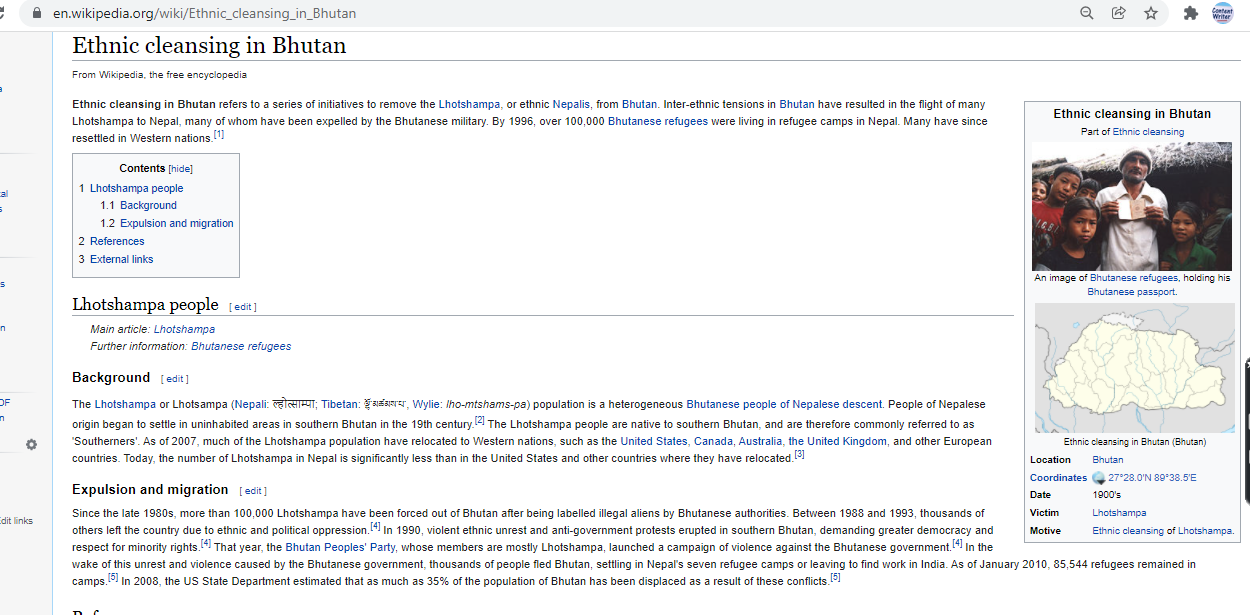The height and width of the screenshot is (615, 1250).
Task: Open the Bhutan Peoples' Party link
Action: [340, 547]
